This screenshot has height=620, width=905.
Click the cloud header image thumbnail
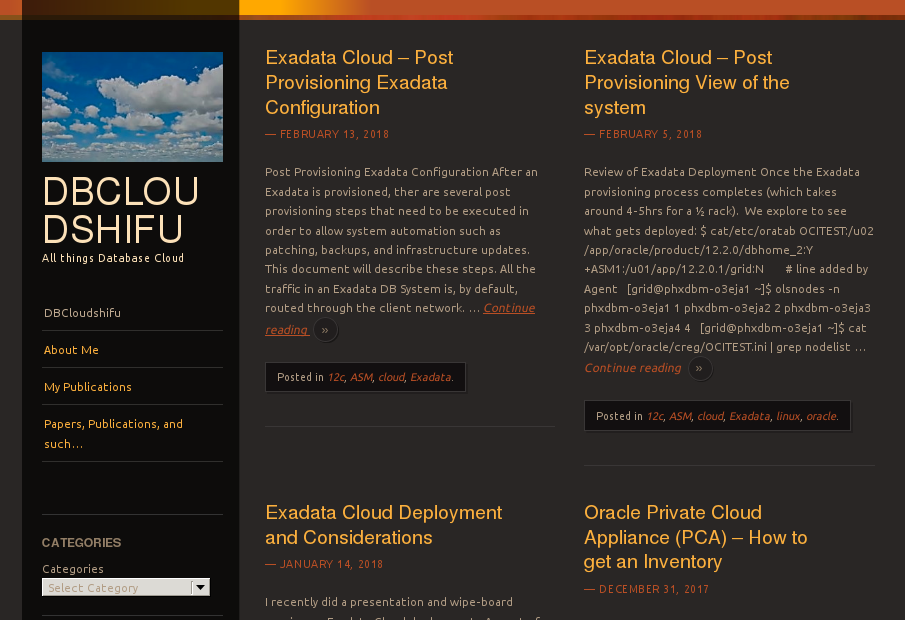[x=132, y=107]
